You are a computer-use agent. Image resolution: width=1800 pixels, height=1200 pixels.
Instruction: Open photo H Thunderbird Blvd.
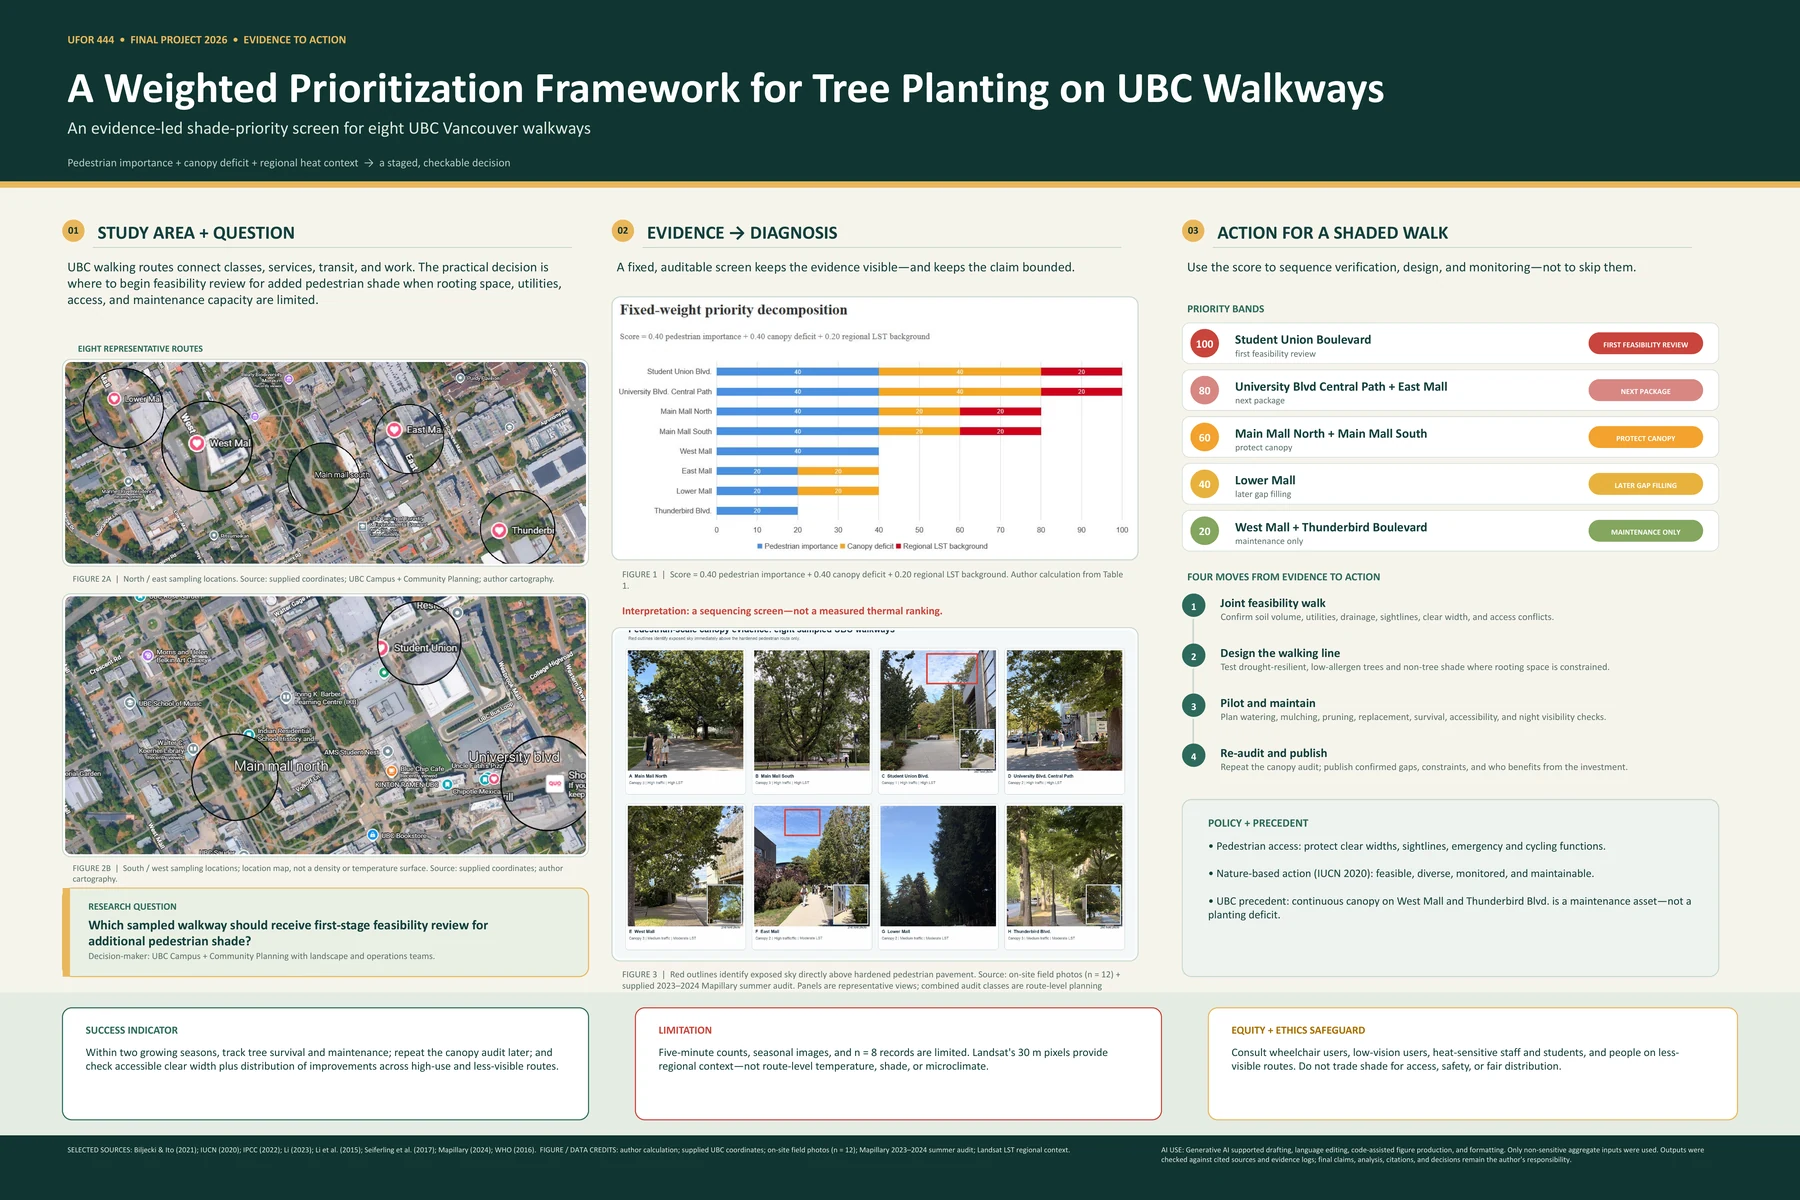tap(1064, 866)
